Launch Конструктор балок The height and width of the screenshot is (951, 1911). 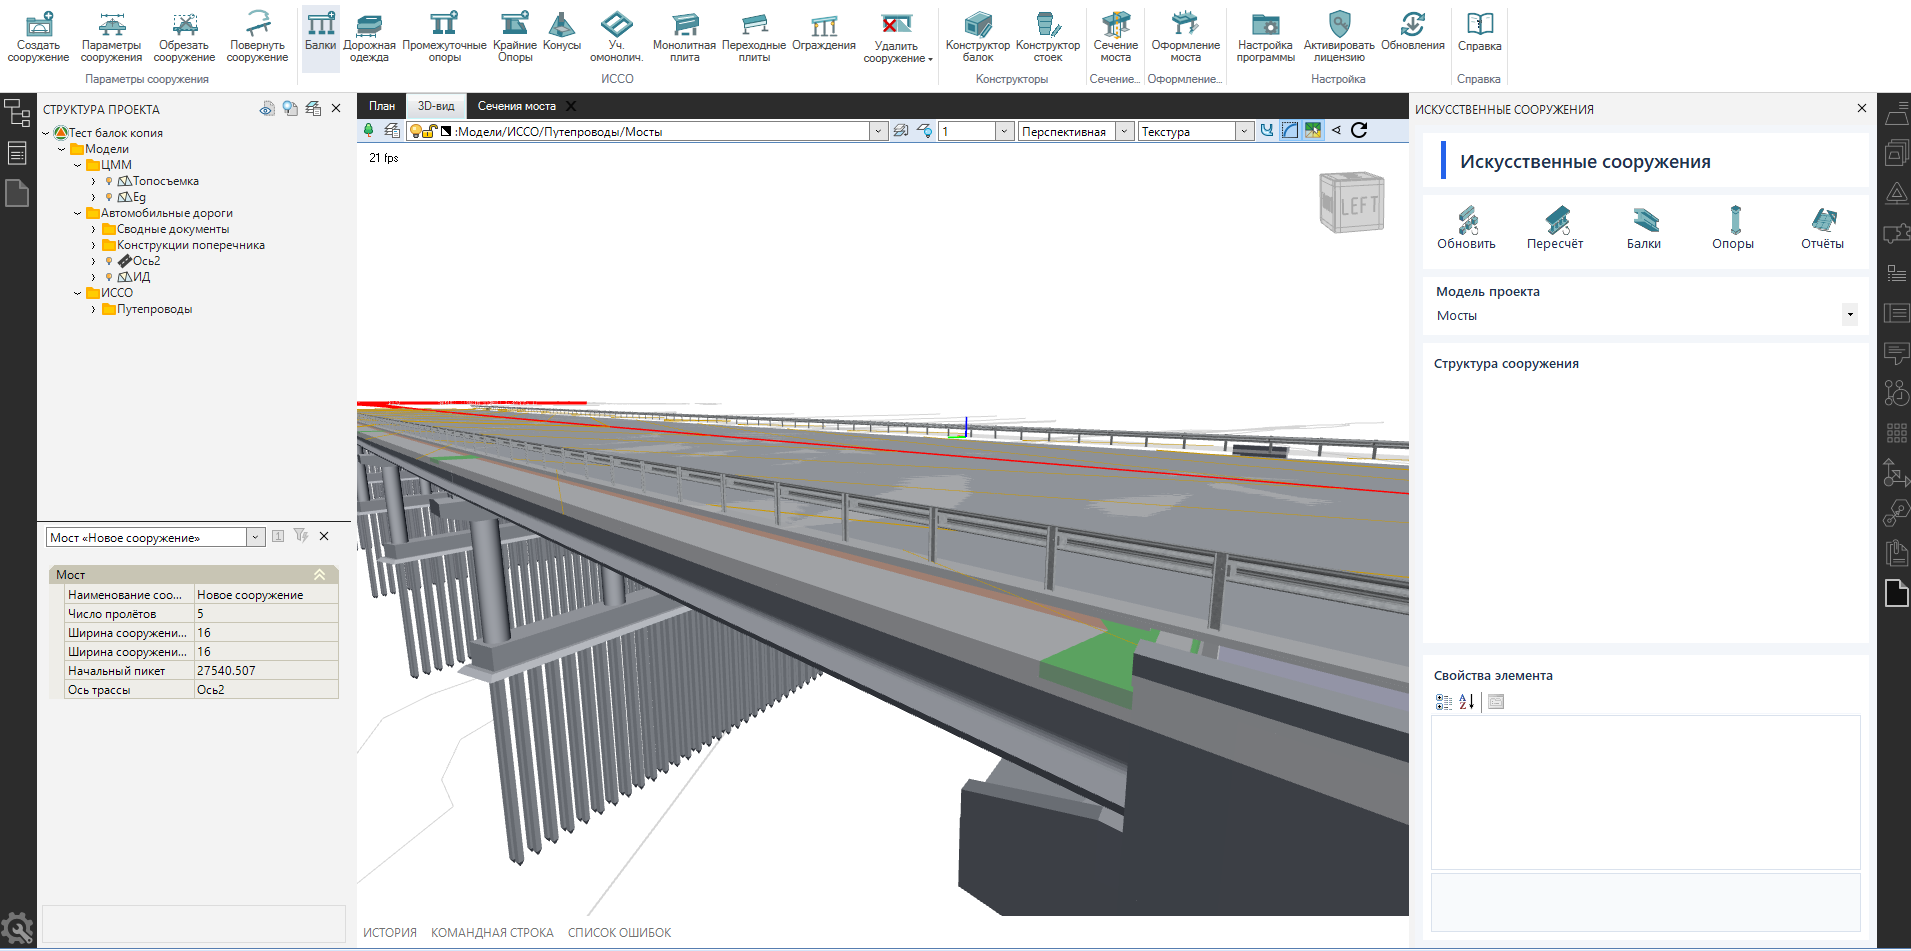[978, 37]
